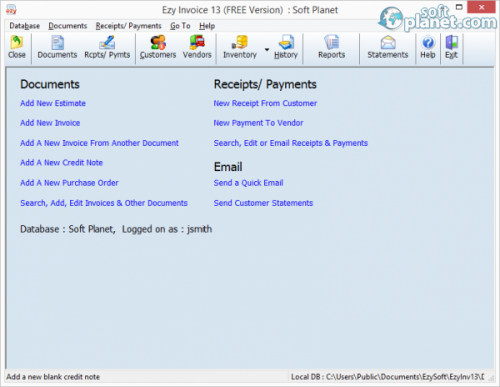Open the Reports toolbar icon
500x387 pixels.
tap(331, 48)
